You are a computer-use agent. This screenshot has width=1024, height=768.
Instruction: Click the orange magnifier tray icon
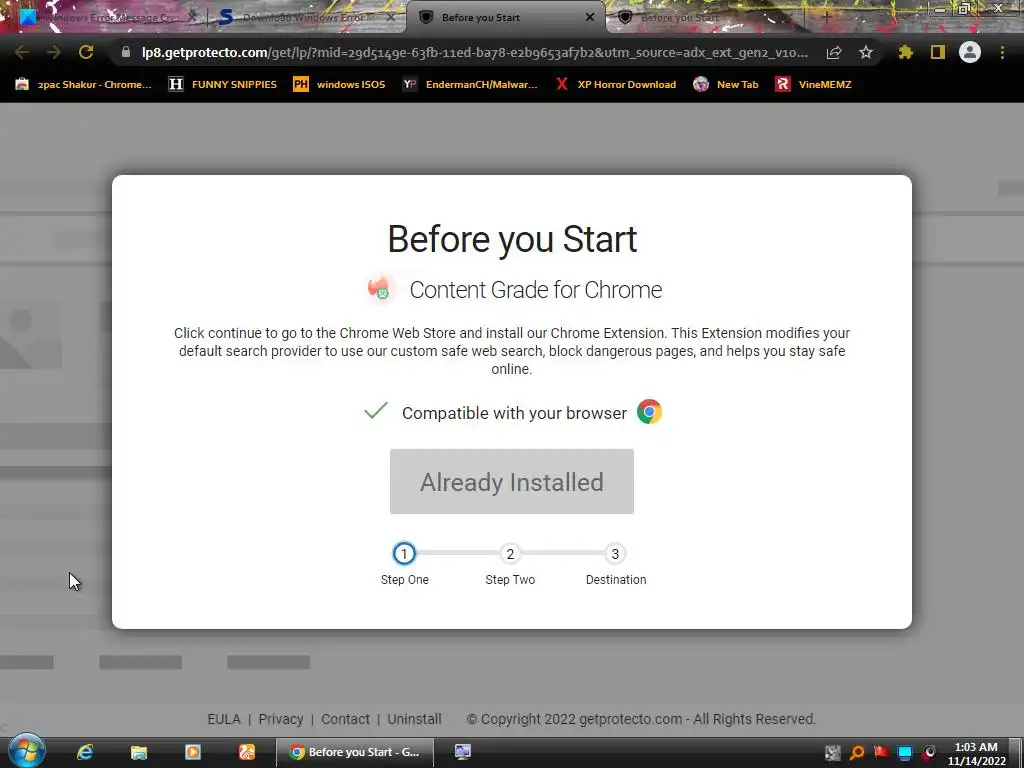coord(857,752)
